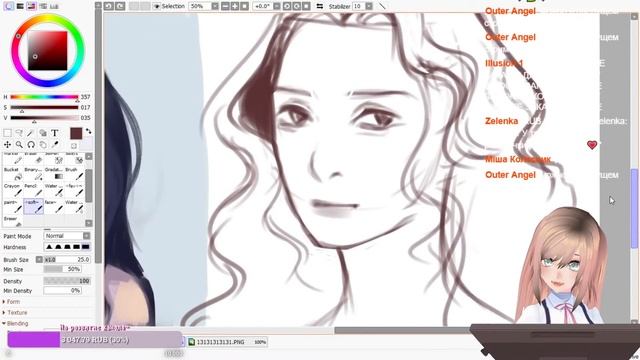Select the Brush tool
640x360 pixels.
[x=74, y=174]
